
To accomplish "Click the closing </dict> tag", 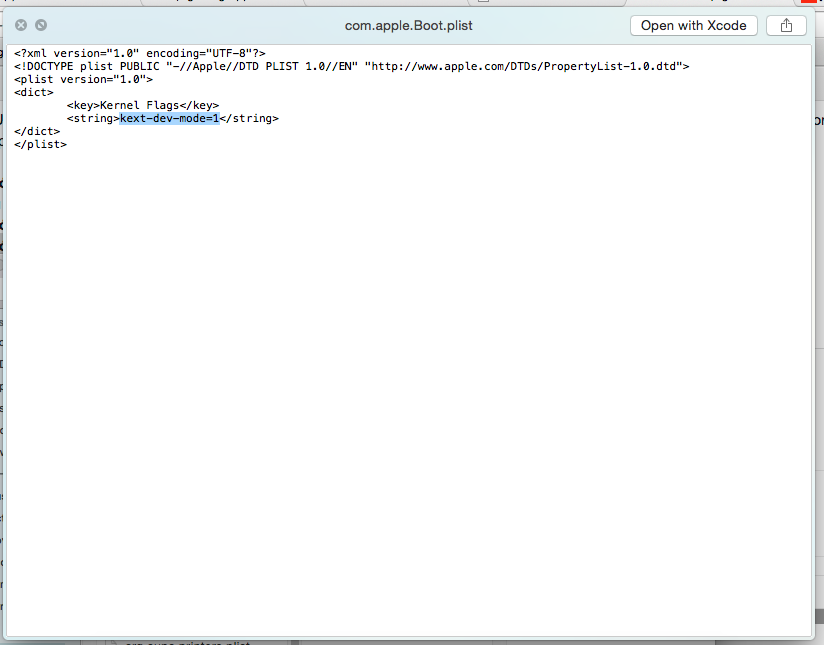I will pyautogui.click(x=37, y=131).
